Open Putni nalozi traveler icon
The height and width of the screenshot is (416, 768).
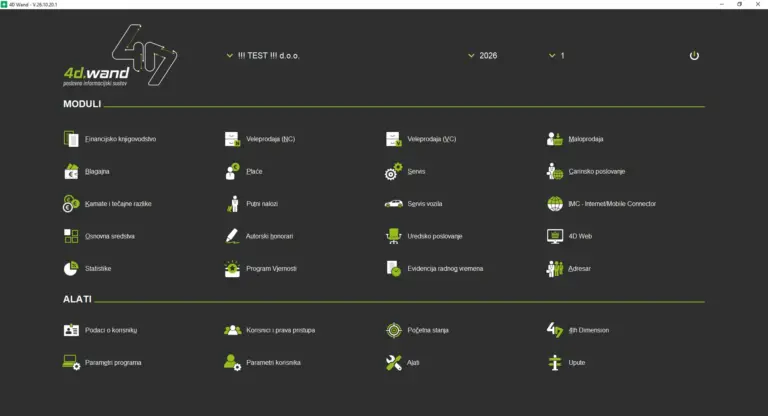tap(232, 204)
